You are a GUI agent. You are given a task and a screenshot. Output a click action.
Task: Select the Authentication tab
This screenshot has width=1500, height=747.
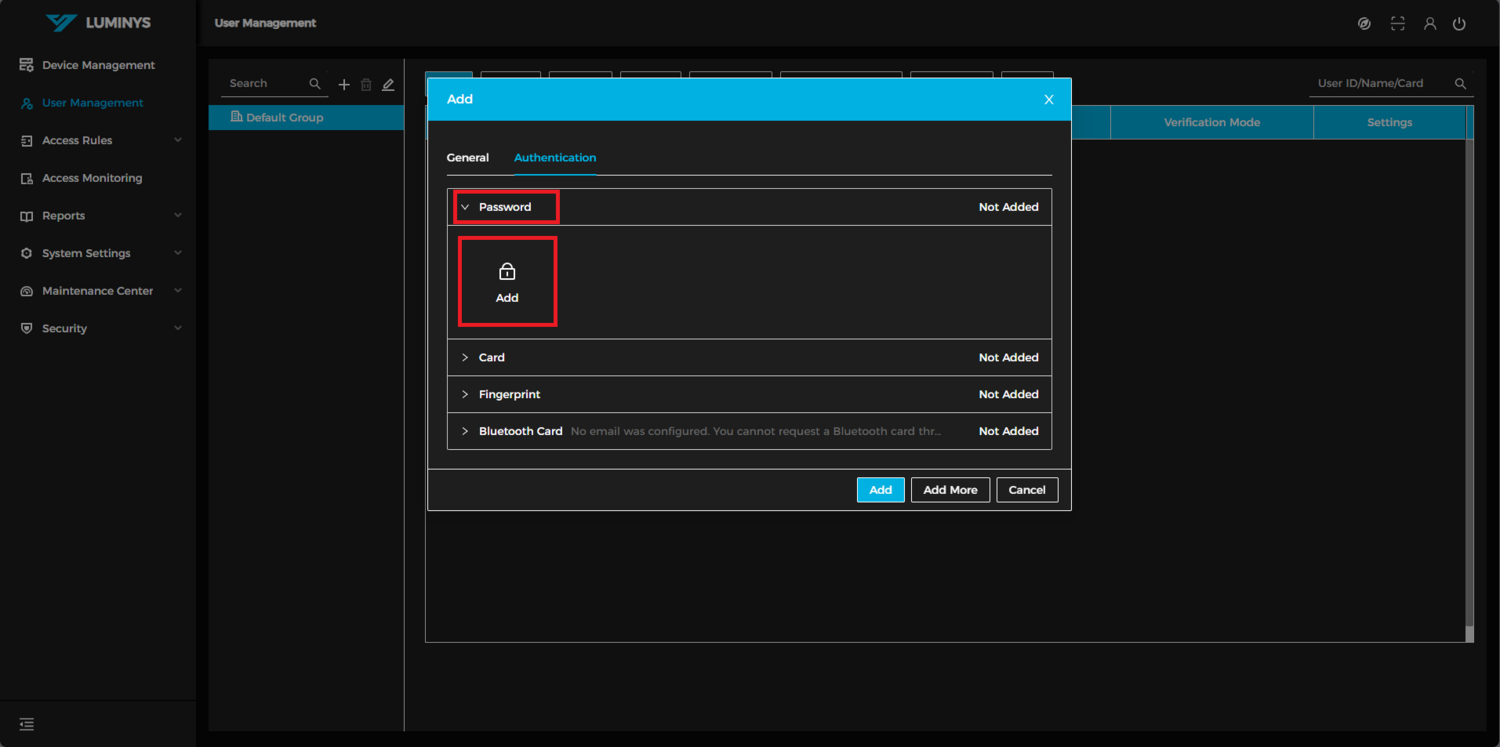click(x=555, y=157)
